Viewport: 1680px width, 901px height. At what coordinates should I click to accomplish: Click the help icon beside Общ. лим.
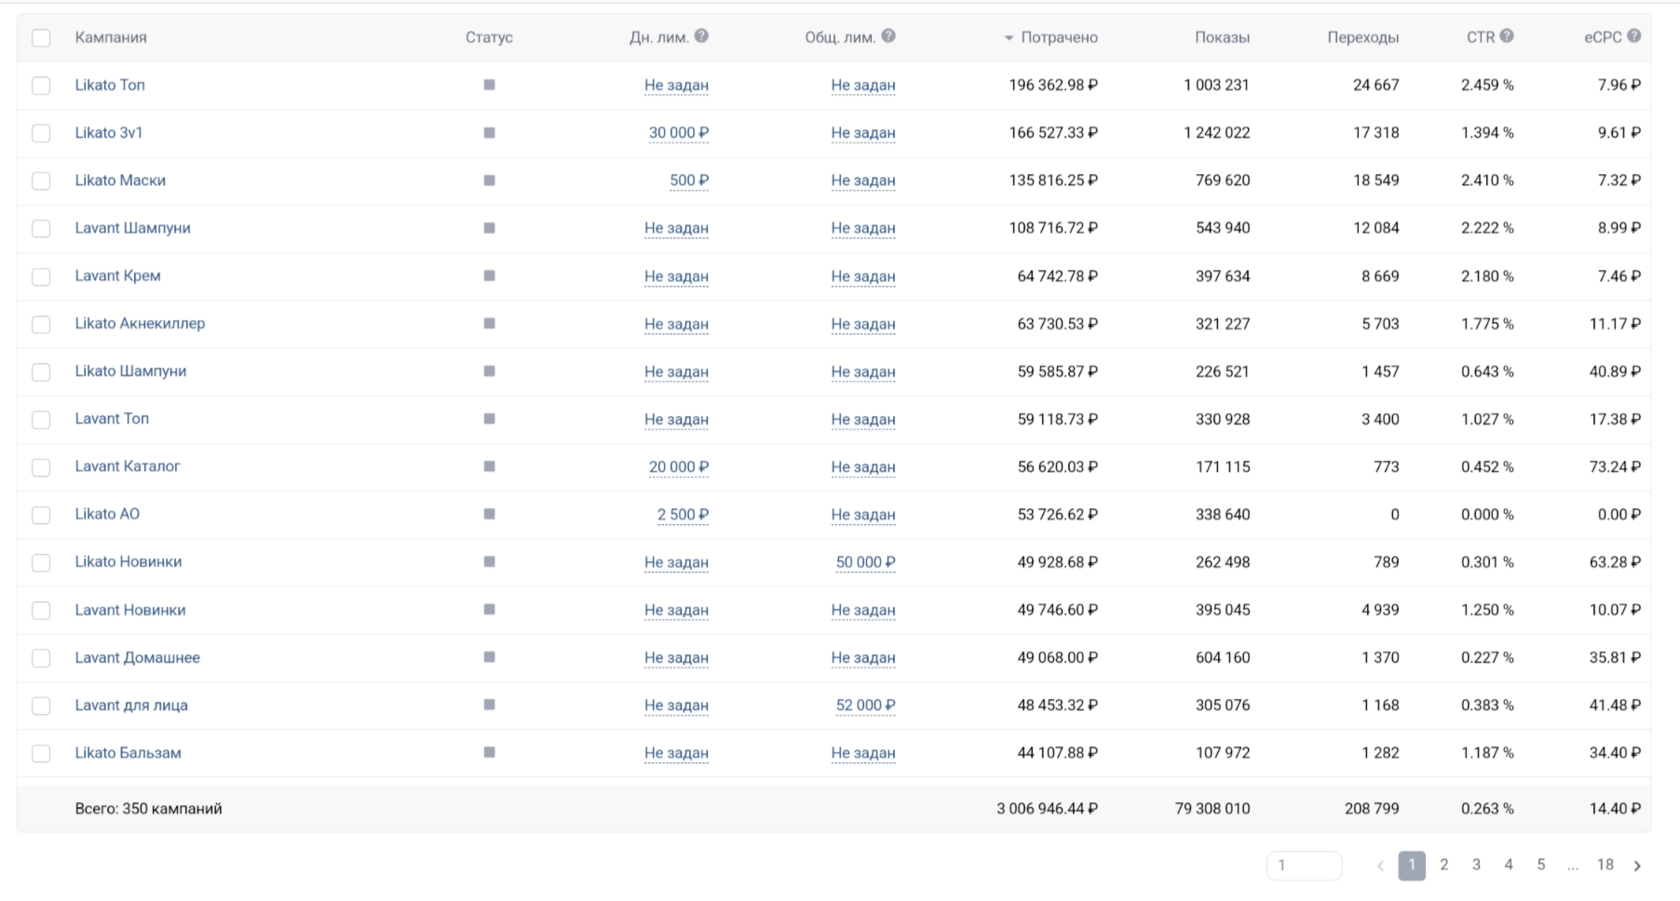coord(888,36)
